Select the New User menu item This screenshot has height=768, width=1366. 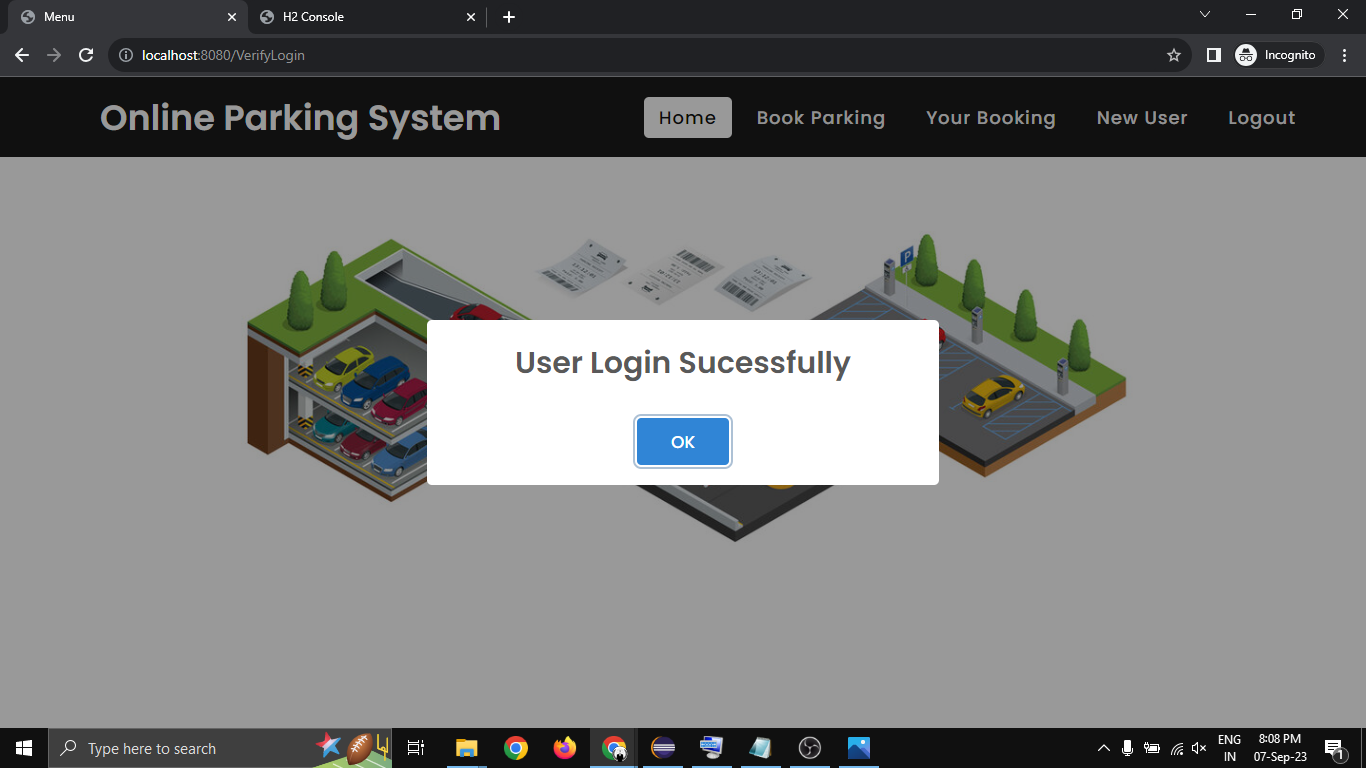click(1142, 118)
